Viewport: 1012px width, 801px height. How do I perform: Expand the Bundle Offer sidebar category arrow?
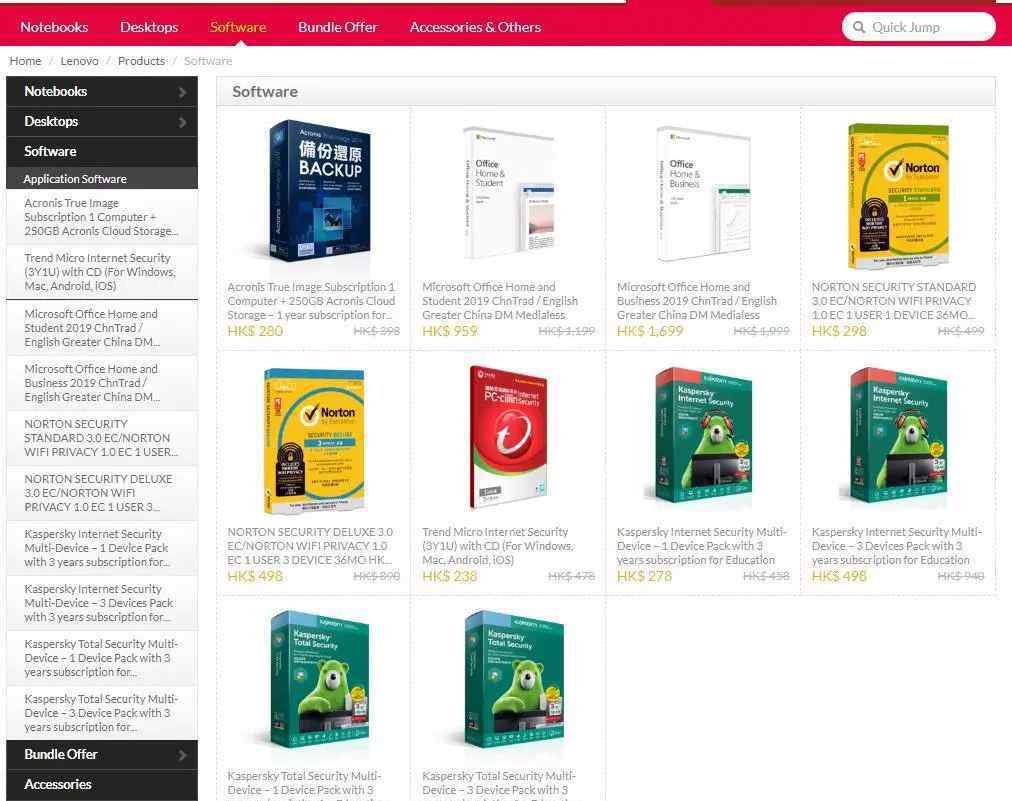coord(183,755)
